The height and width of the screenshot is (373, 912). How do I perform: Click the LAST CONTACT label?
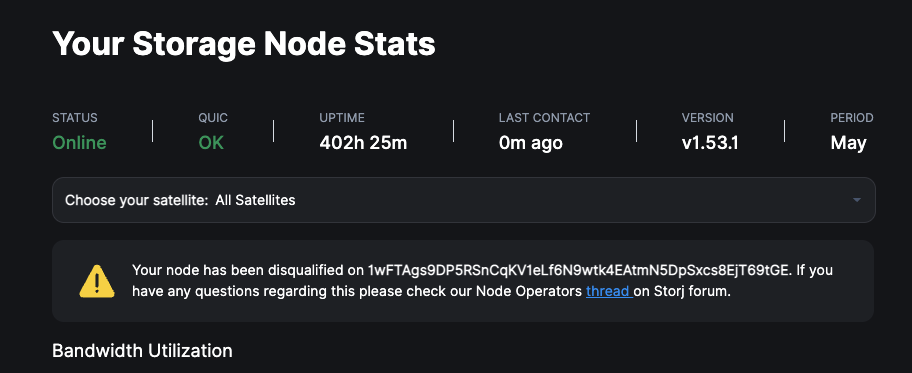(x=544, y=118)
